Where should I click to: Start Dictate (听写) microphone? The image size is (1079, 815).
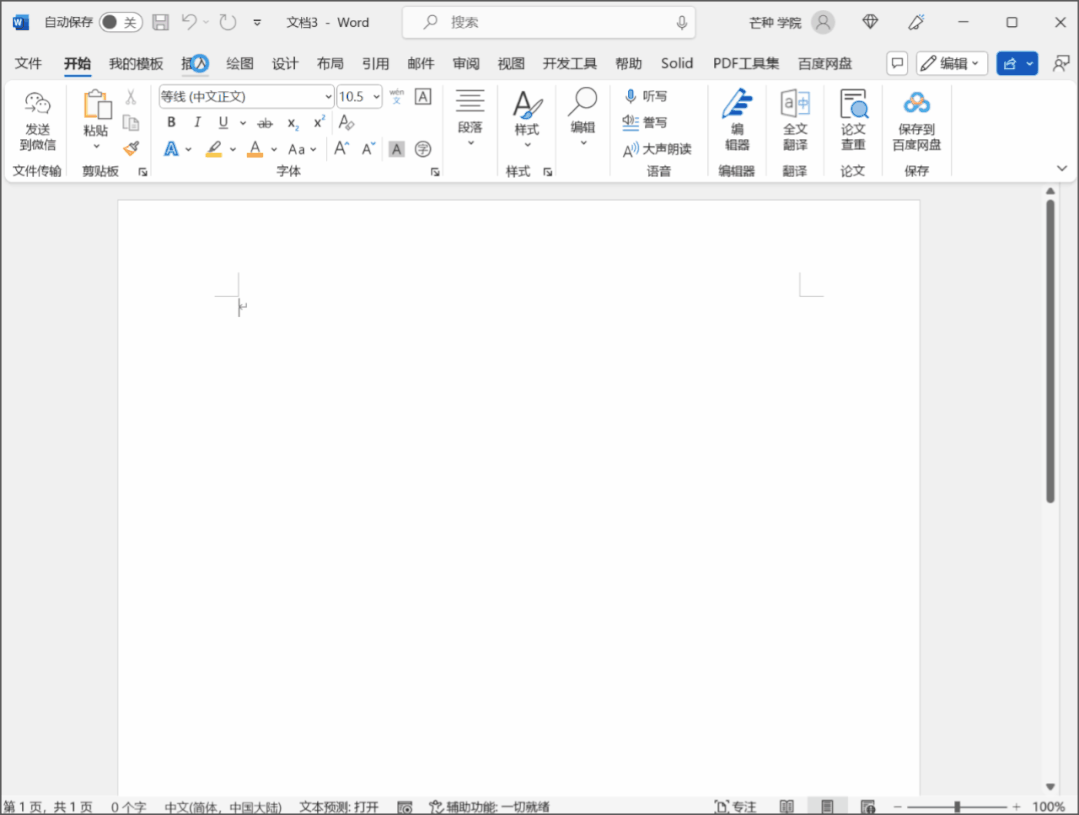pyautogui.click(x=630, y=96)
